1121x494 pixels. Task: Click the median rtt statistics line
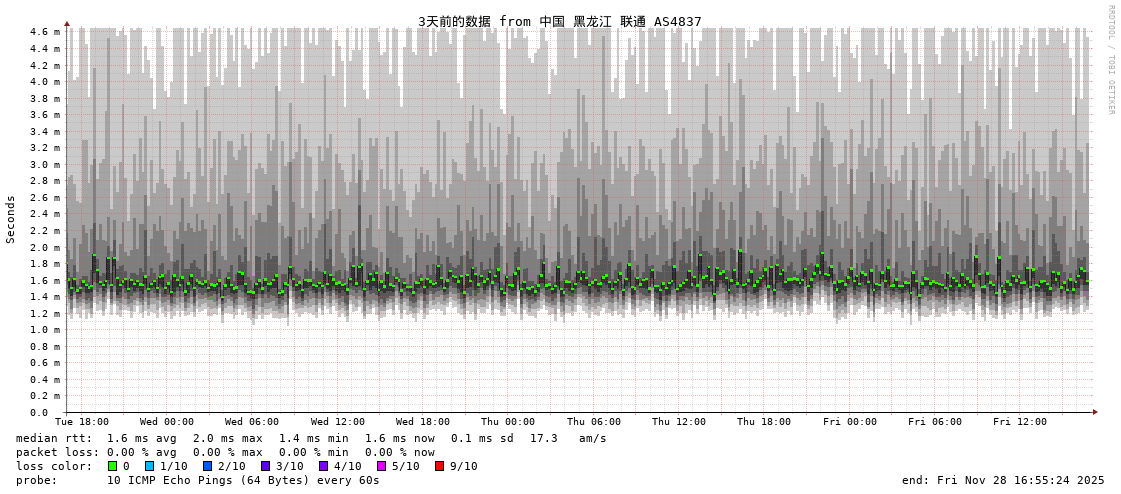point(311,438)
